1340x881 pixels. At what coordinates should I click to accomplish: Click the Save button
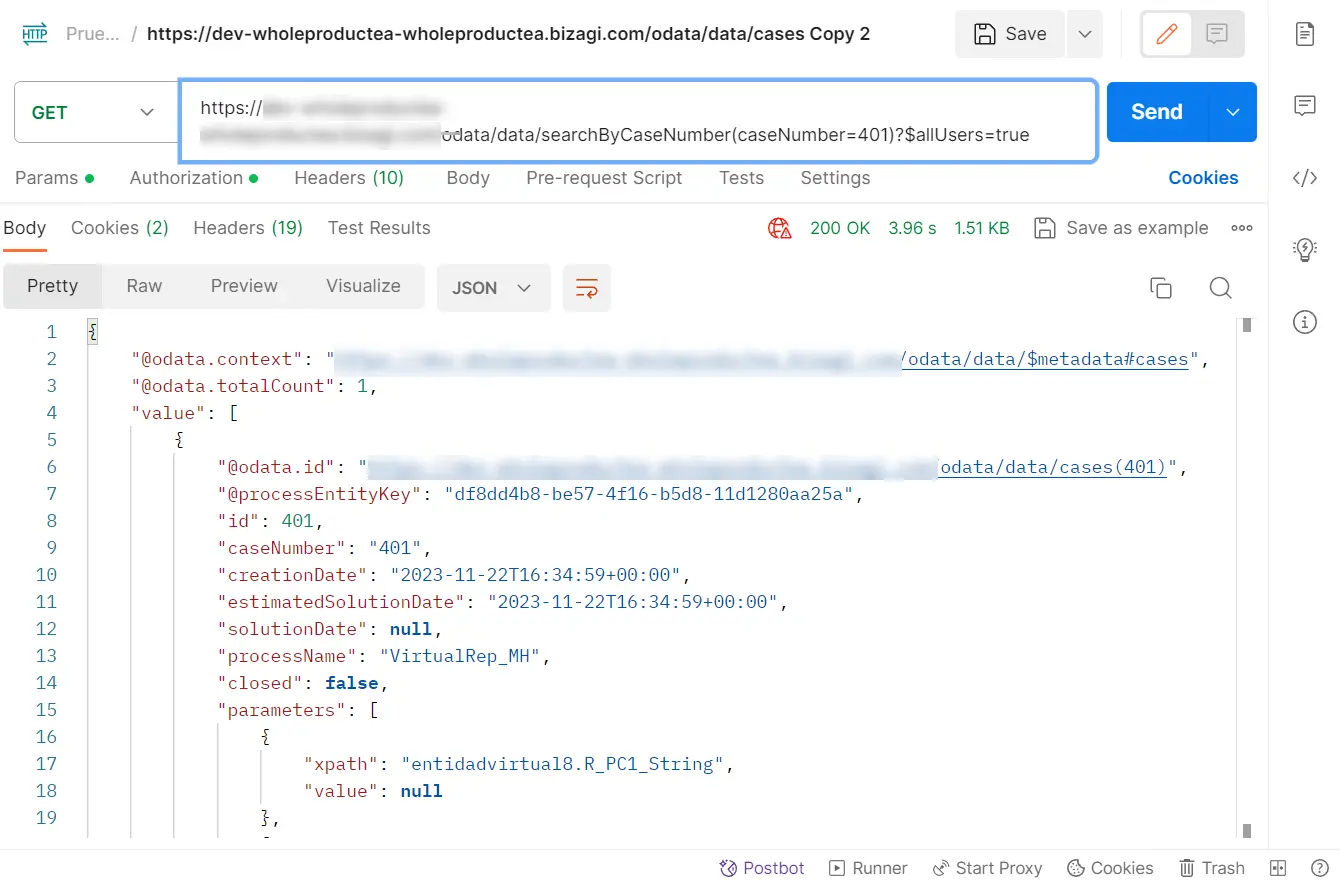(1011, 34)
